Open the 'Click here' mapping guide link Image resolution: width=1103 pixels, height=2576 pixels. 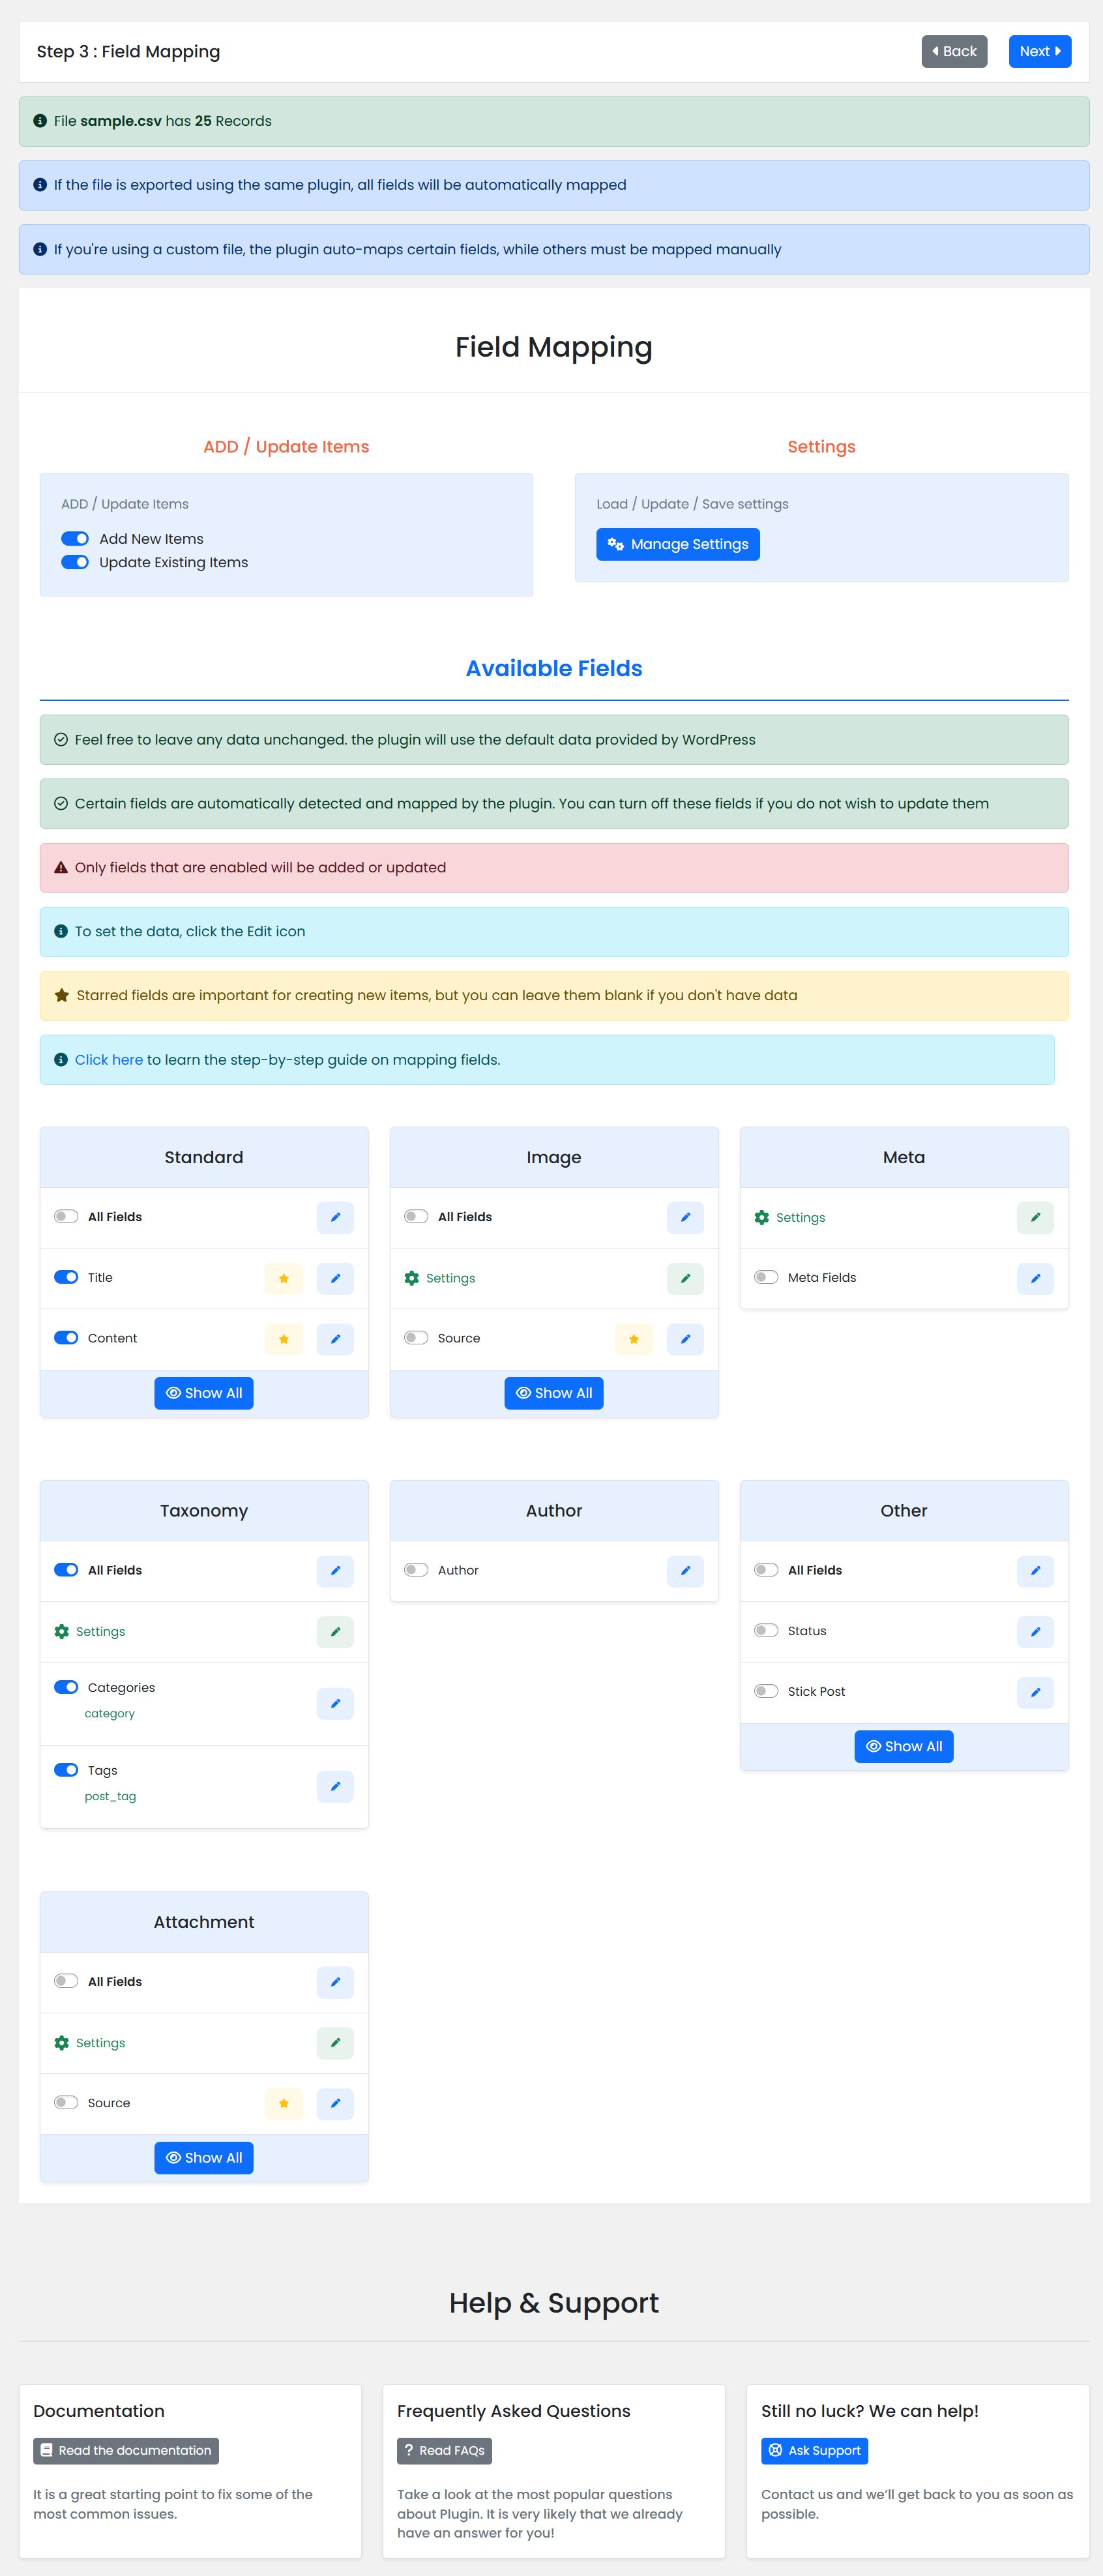(x=108, y=1060)
